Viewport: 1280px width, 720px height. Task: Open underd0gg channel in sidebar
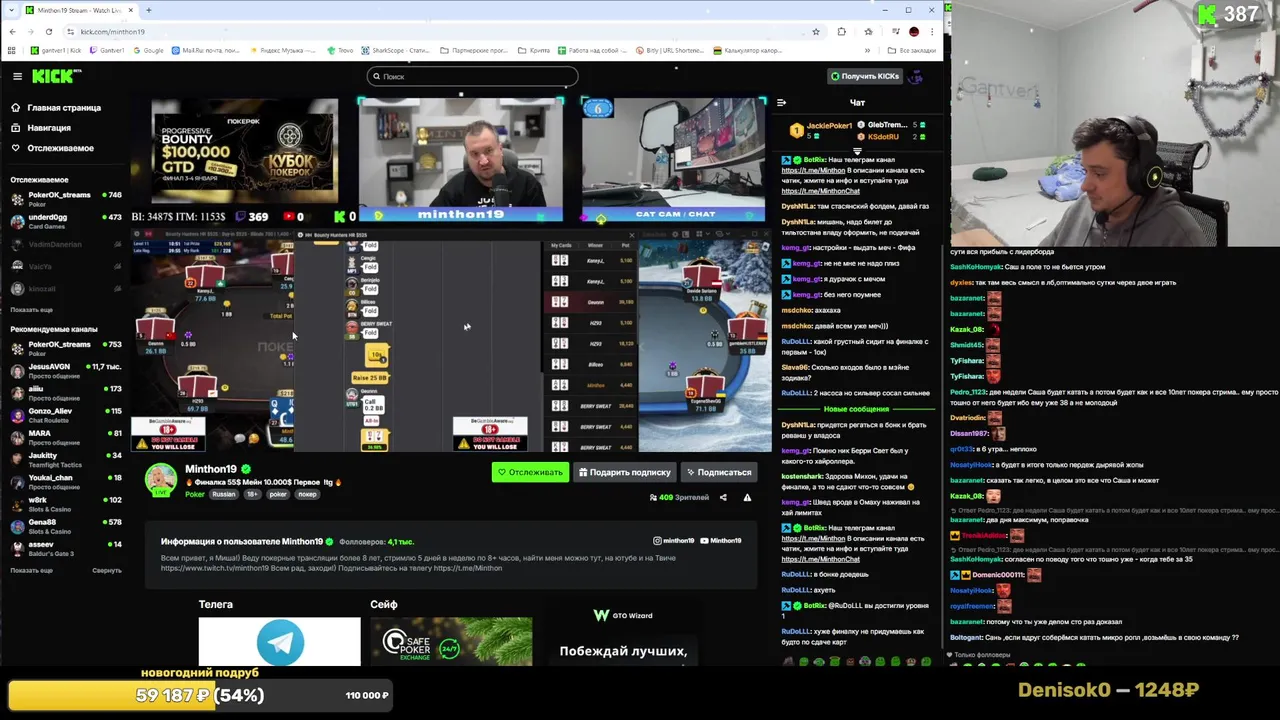(65, 220)
